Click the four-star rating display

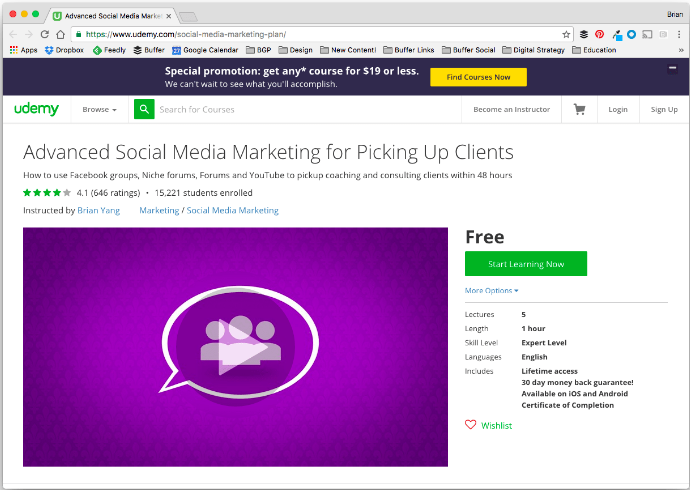[x=47, y=192]
